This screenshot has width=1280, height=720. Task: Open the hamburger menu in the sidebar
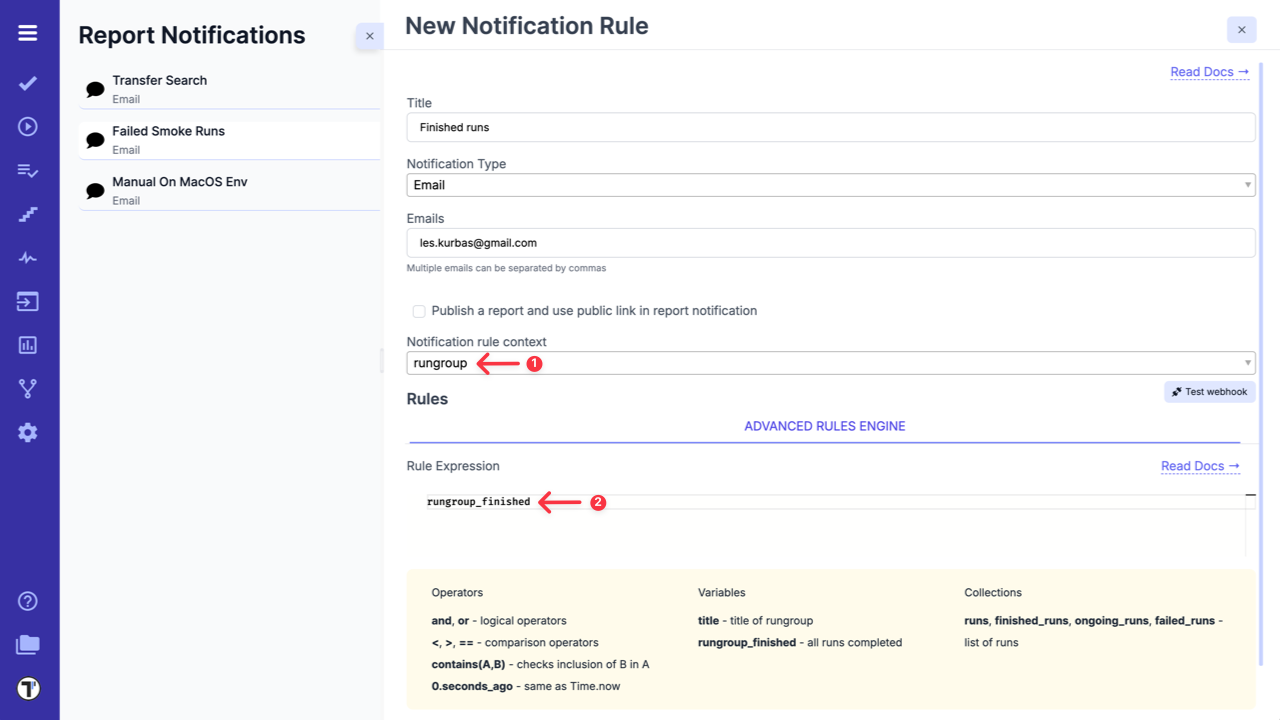click(x=28, y=33)
